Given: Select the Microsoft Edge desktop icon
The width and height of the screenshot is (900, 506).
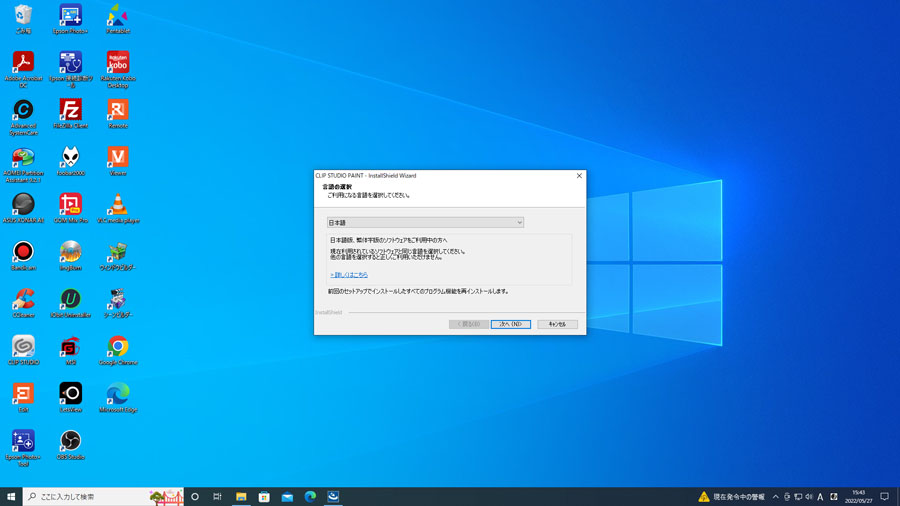Looking at the screenshot, I should (x=118, y=398).
